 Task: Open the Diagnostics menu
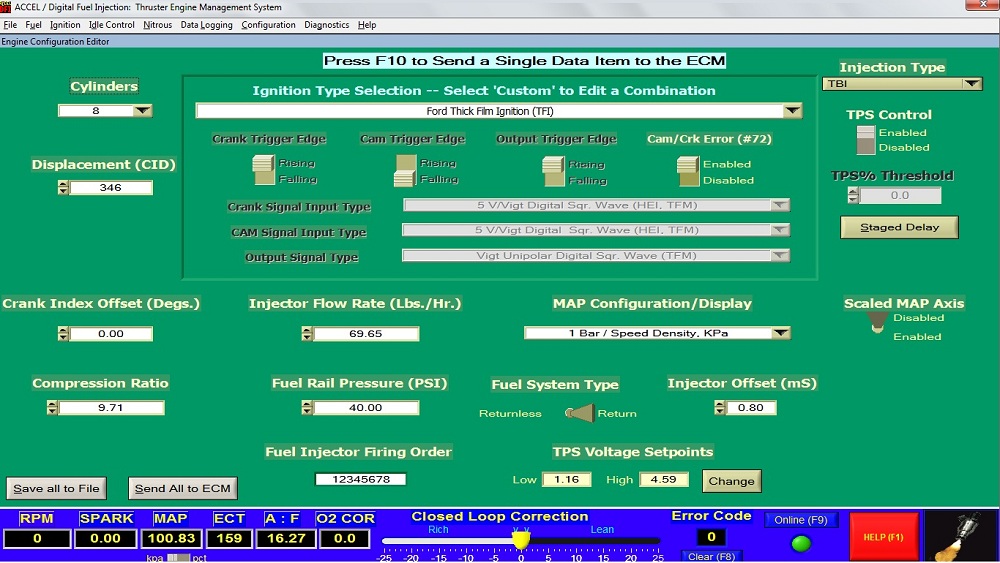[x=327, y=25]
